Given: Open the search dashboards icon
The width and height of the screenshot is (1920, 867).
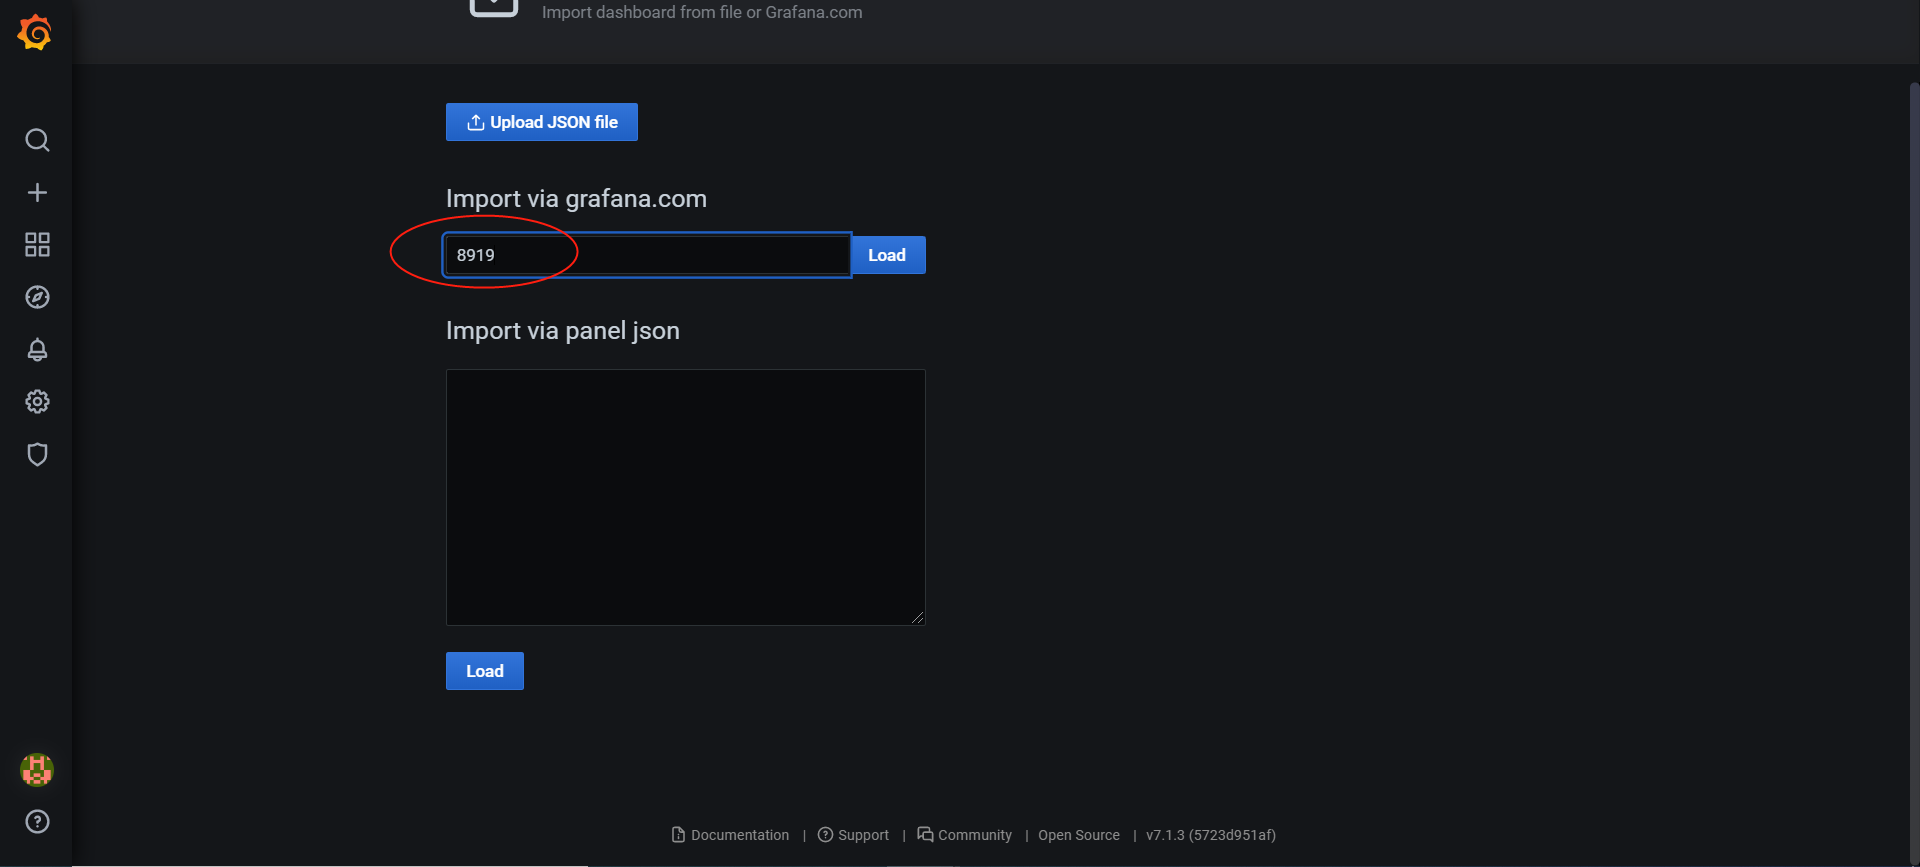Looking at the screenshot, I should coord(37,140).
